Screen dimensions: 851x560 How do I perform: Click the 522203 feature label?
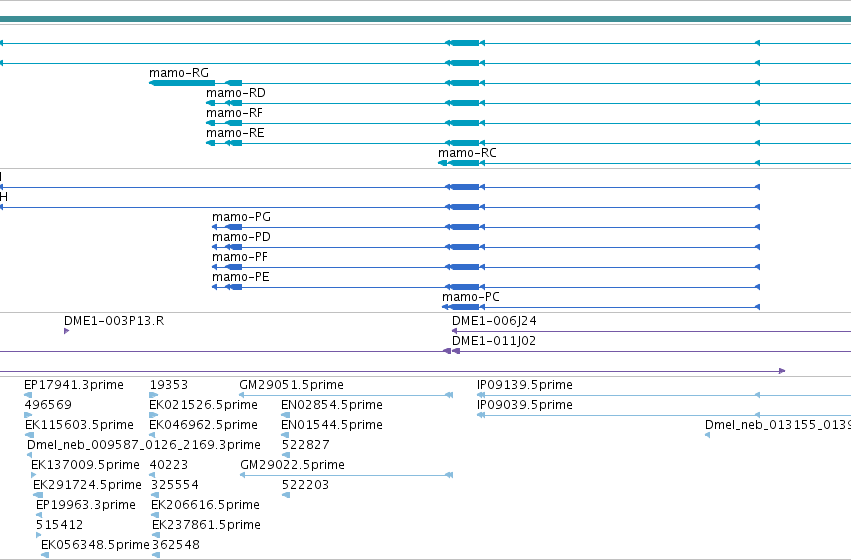click(x=306, y=486)
